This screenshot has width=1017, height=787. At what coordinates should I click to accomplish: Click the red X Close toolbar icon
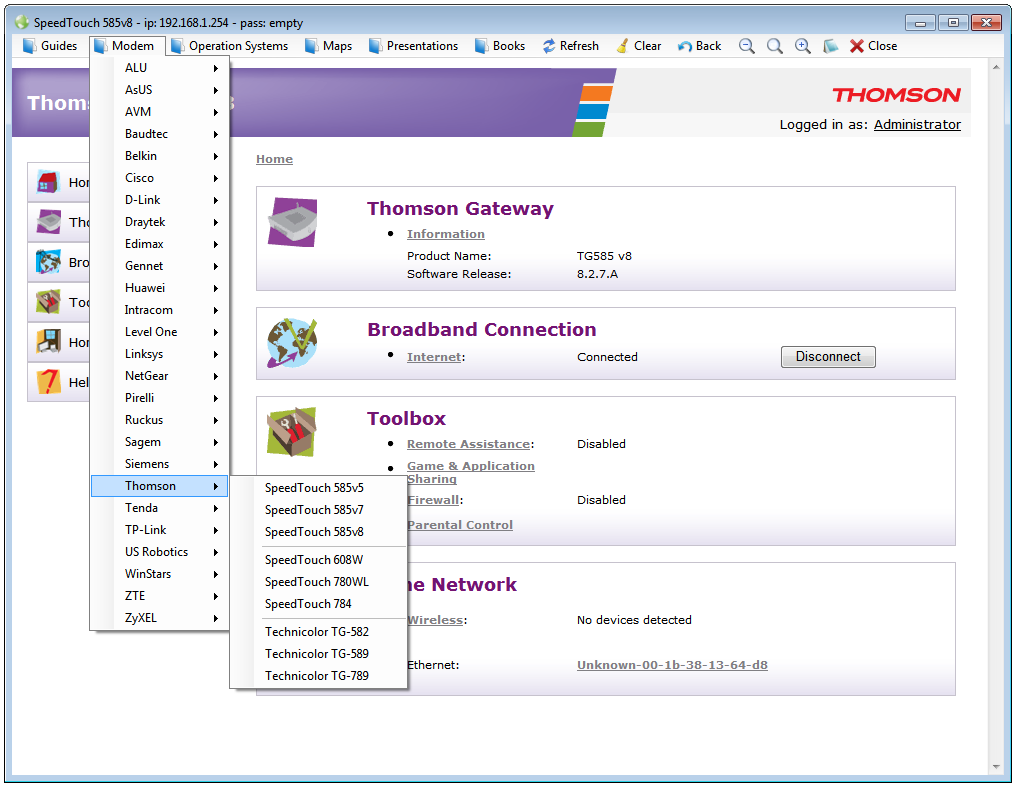(857, 46)
